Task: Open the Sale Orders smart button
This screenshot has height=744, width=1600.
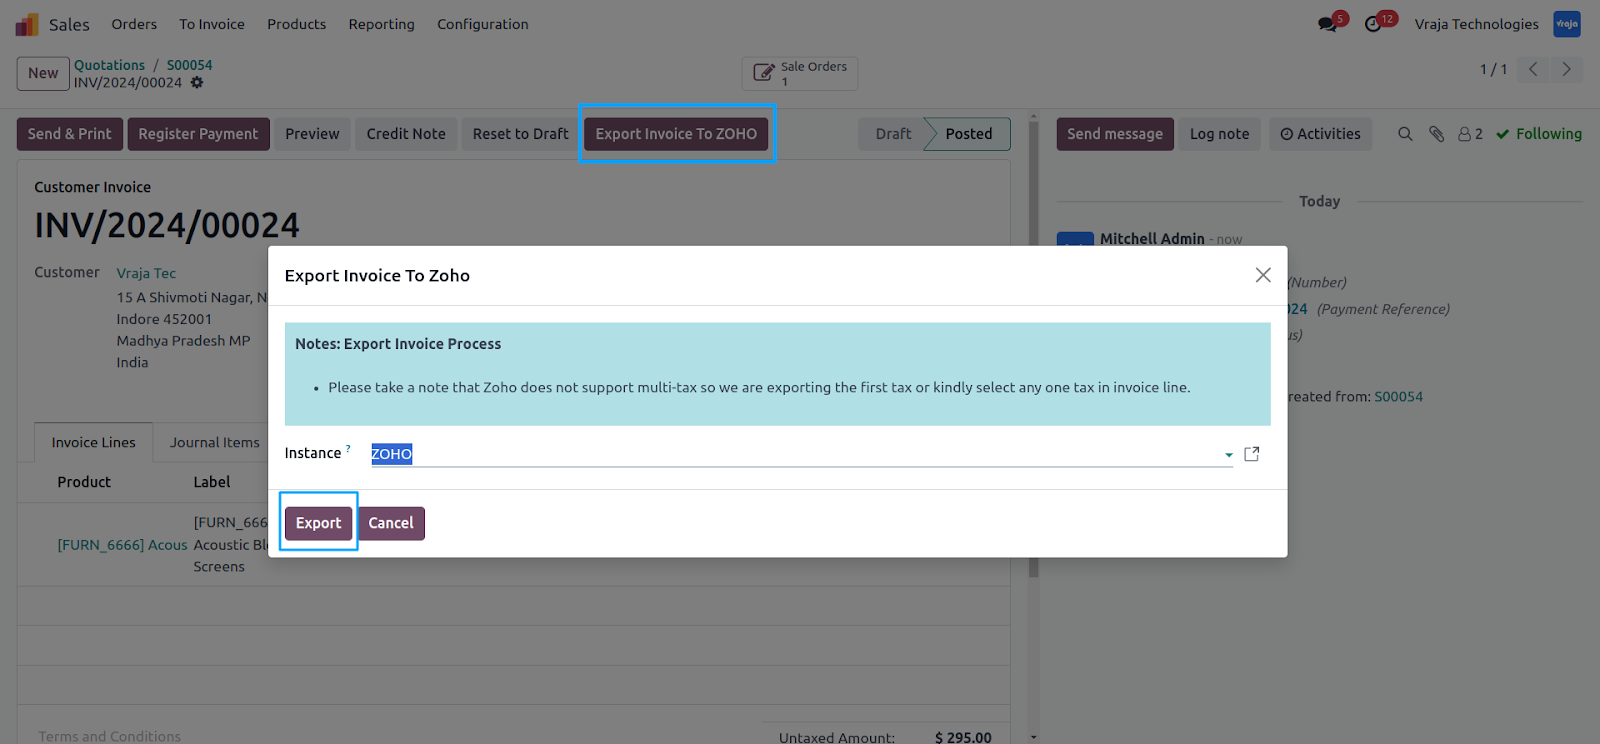Action: click(800, 73)
